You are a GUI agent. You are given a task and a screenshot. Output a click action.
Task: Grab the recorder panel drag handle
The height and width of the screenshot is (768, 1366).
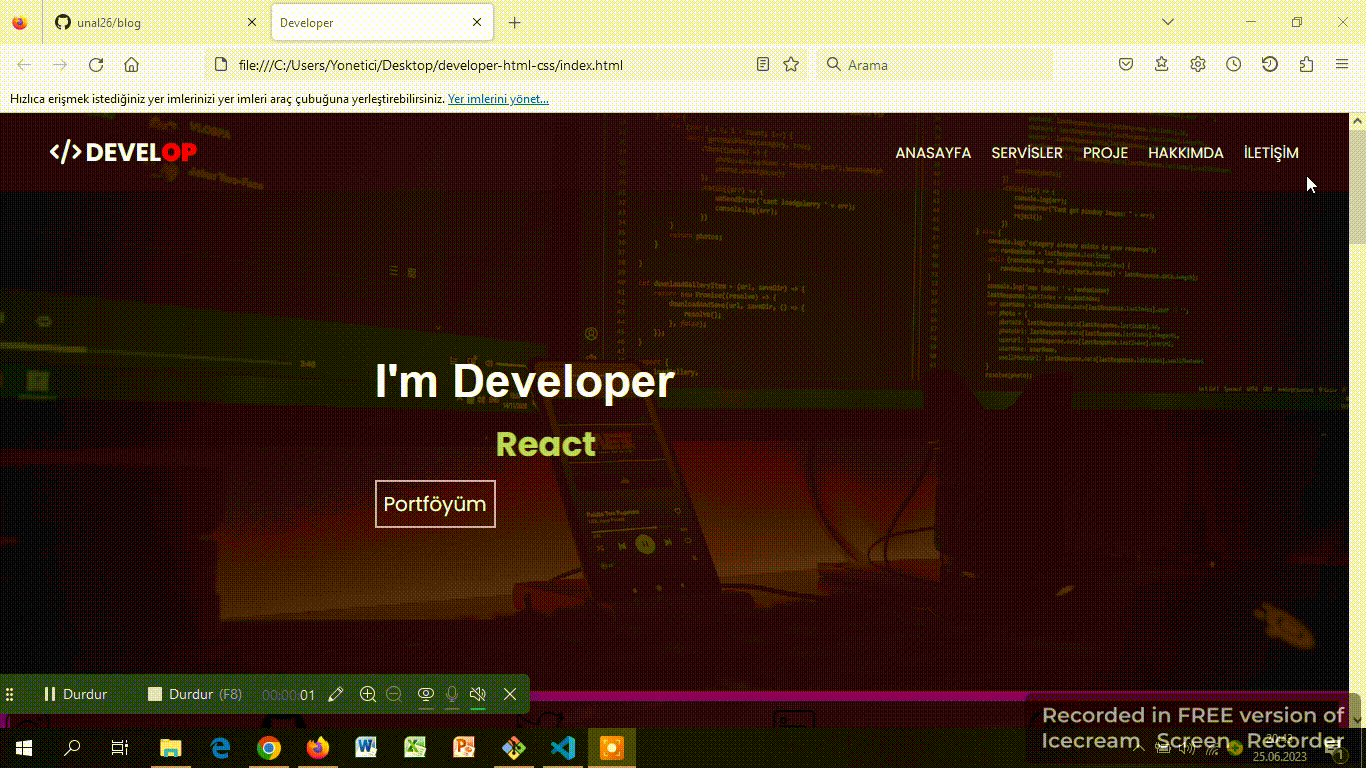(x=10, y=694)
